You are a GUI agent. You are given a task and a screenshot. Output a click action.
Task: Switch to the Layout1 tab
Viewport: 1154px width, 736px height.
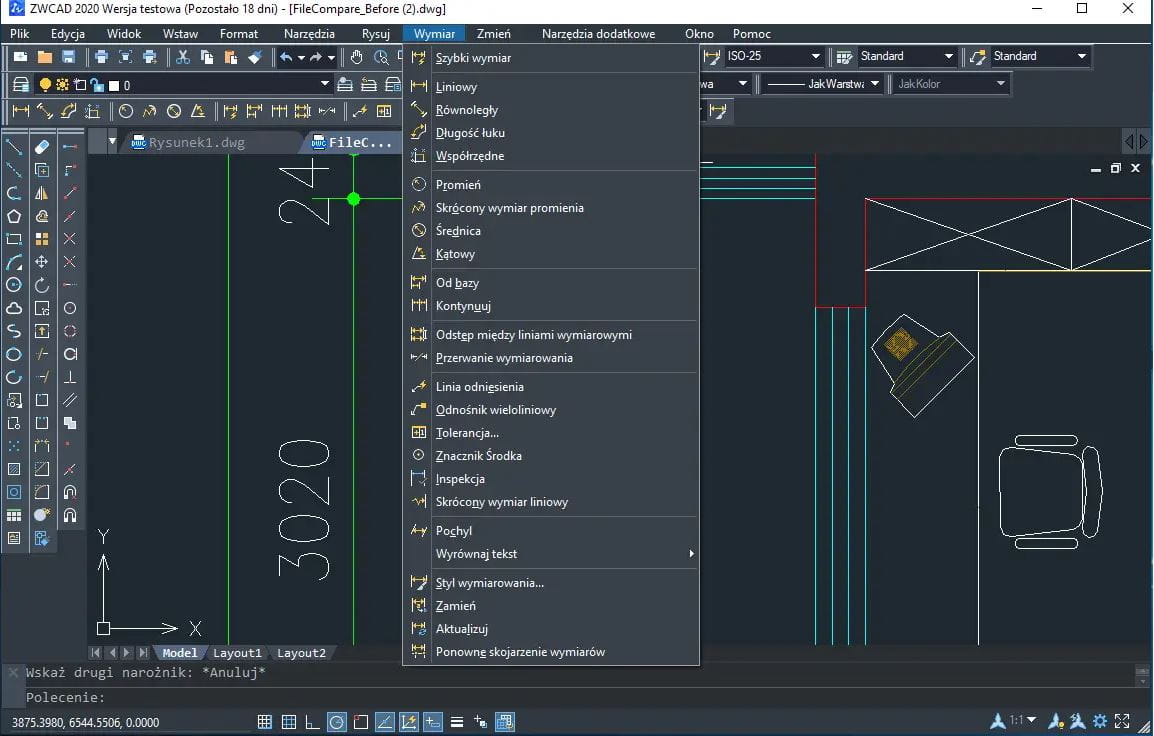pos(237,653)
